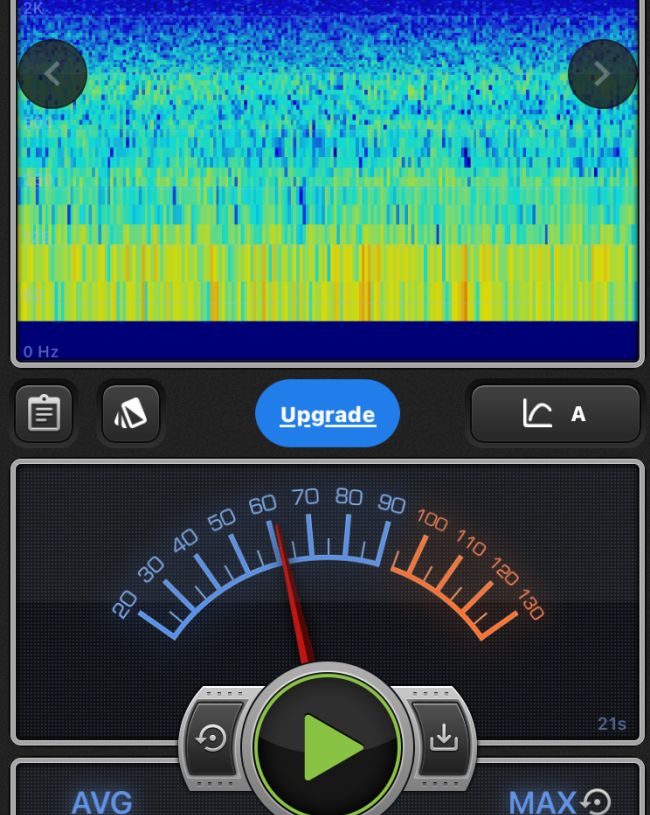This screenshot has height=815, width=650.
Task: Click the 2K frequency axis label
Action: click(34, 8)
